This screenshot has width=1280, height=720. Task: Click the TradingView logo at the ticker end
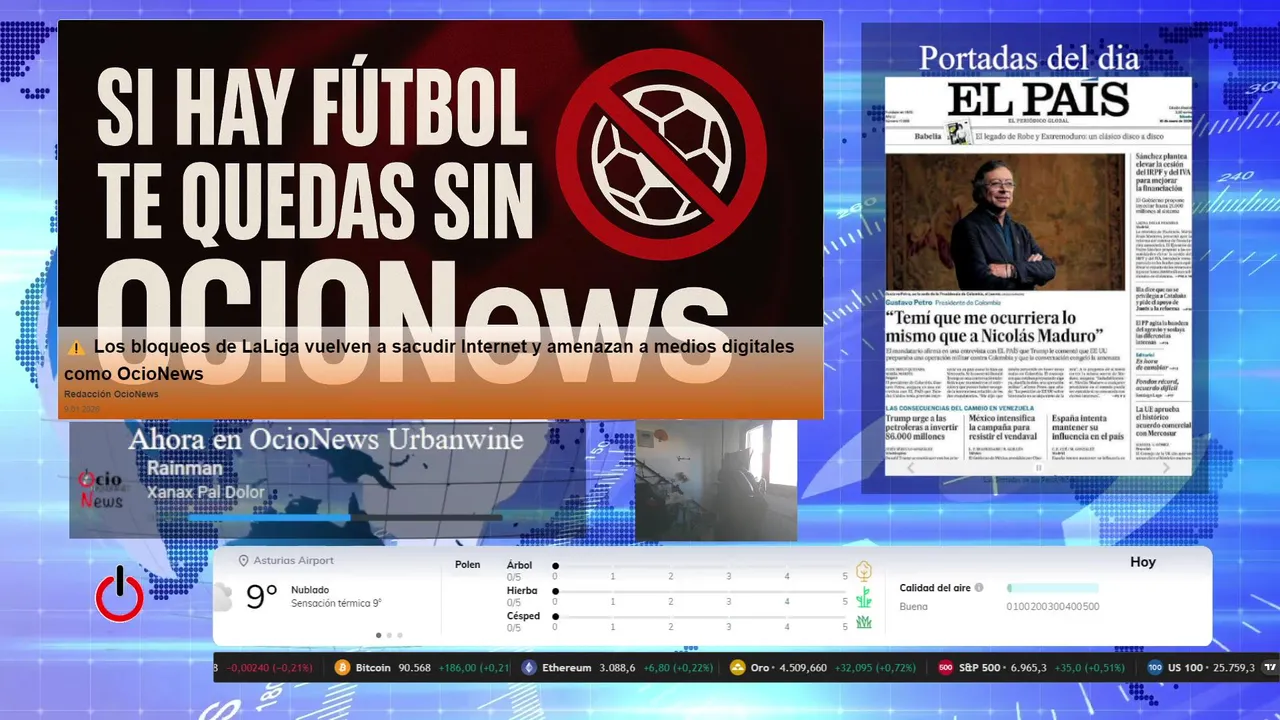point(1270,668)
